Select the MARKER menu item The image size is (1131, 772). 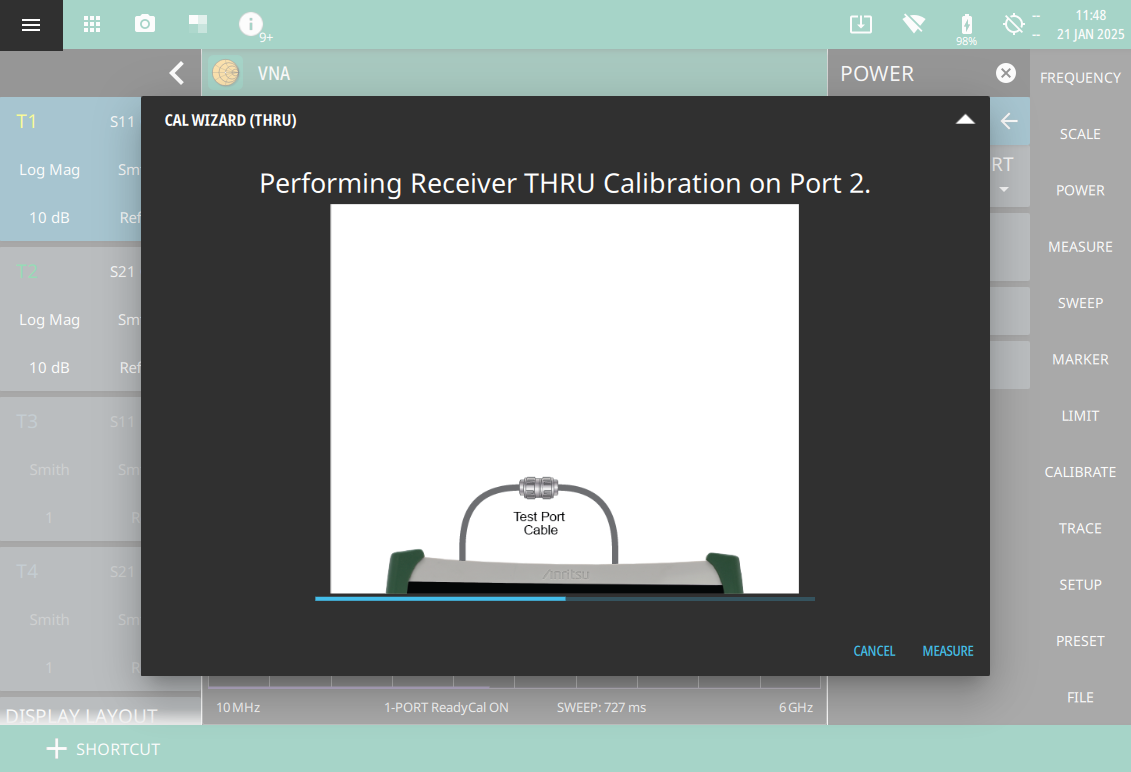coord(1080,359)
